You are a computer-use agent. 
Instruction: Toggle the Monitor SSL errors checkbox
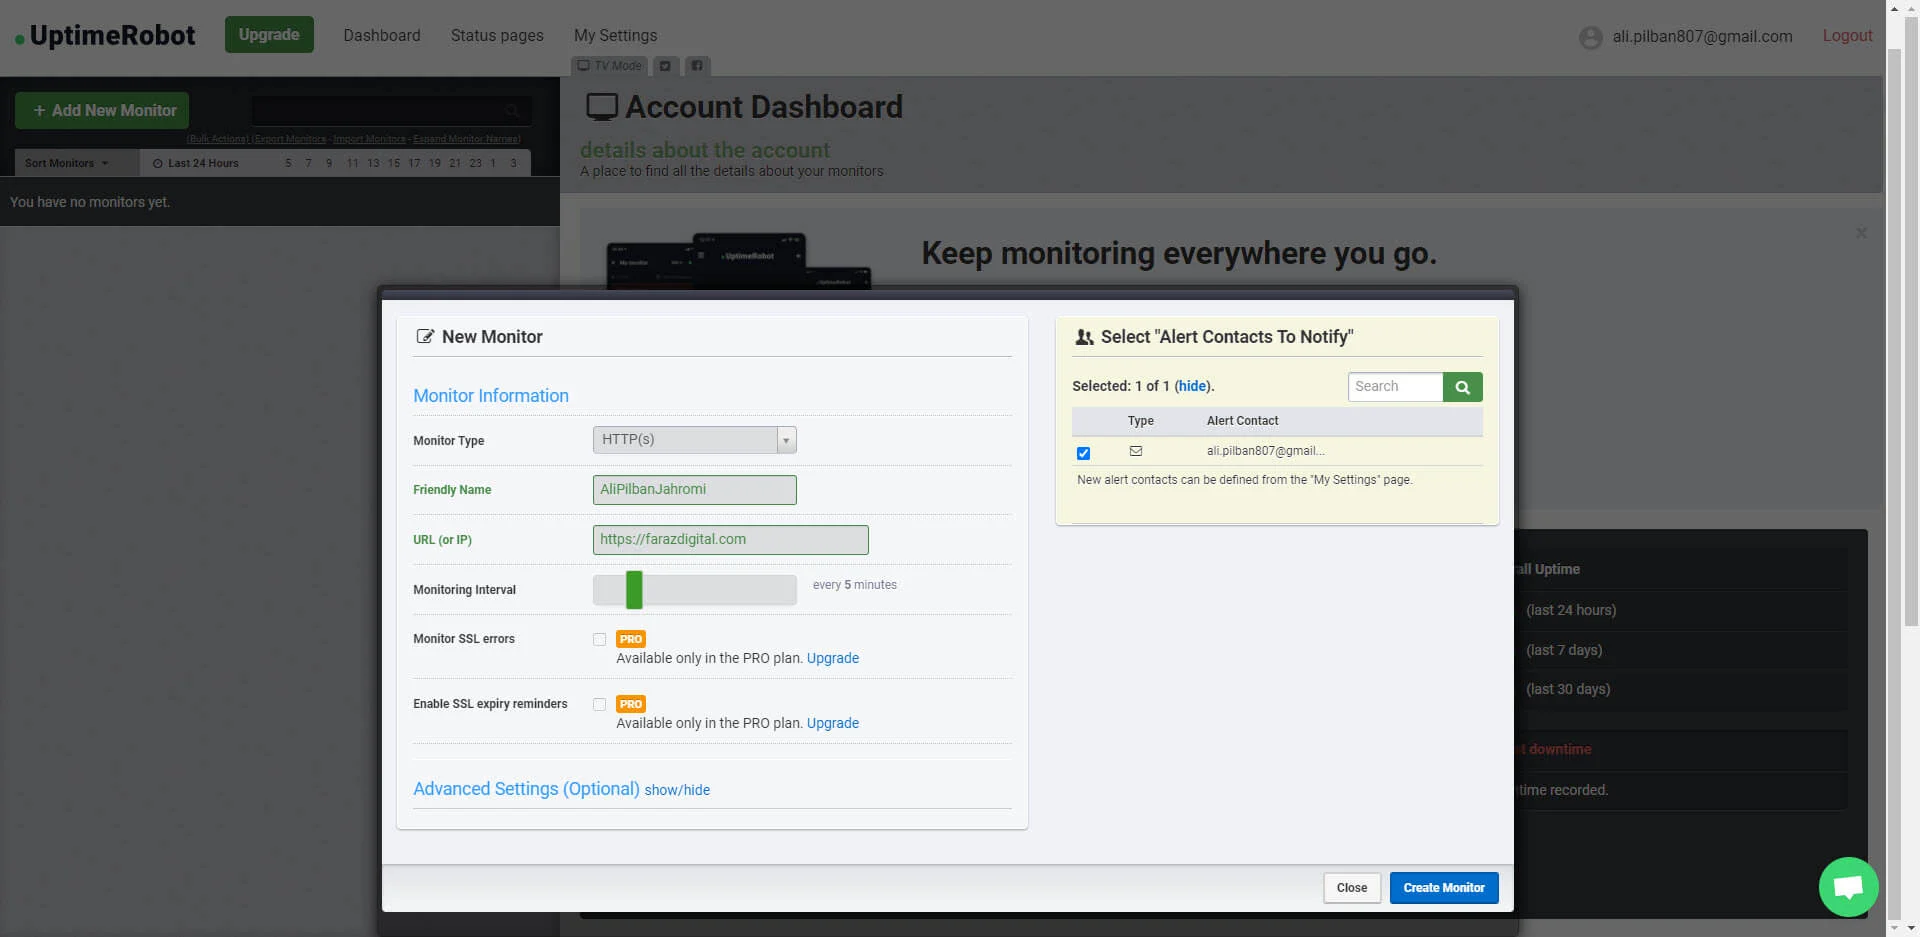click(x=599, y=640)
